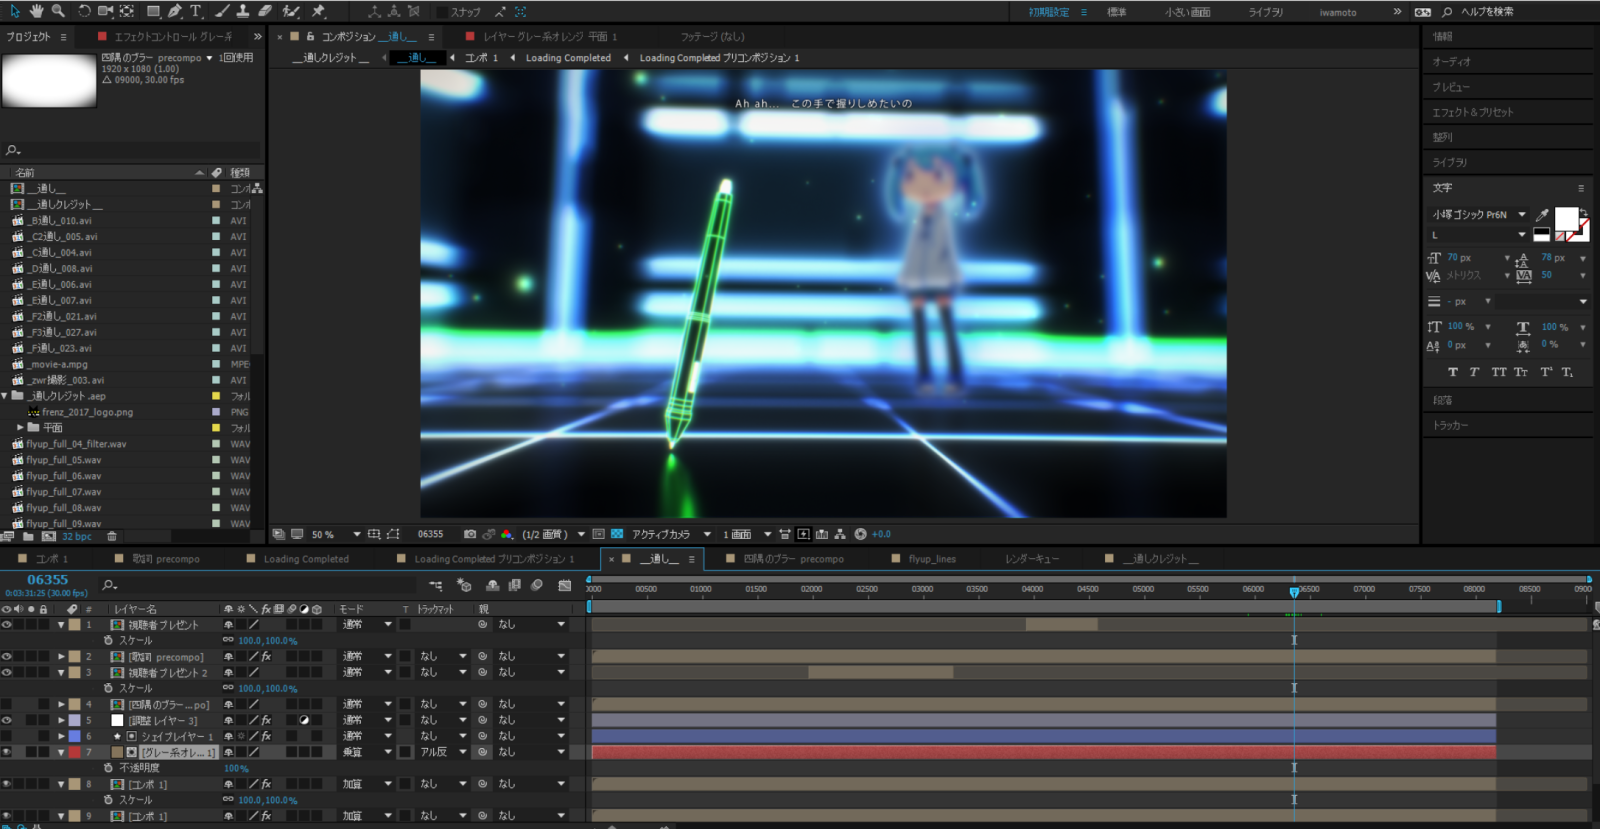Collapse layer 1 視聴者プレゼント properties
Screen dimensions: 1600x829
[61, 624]
